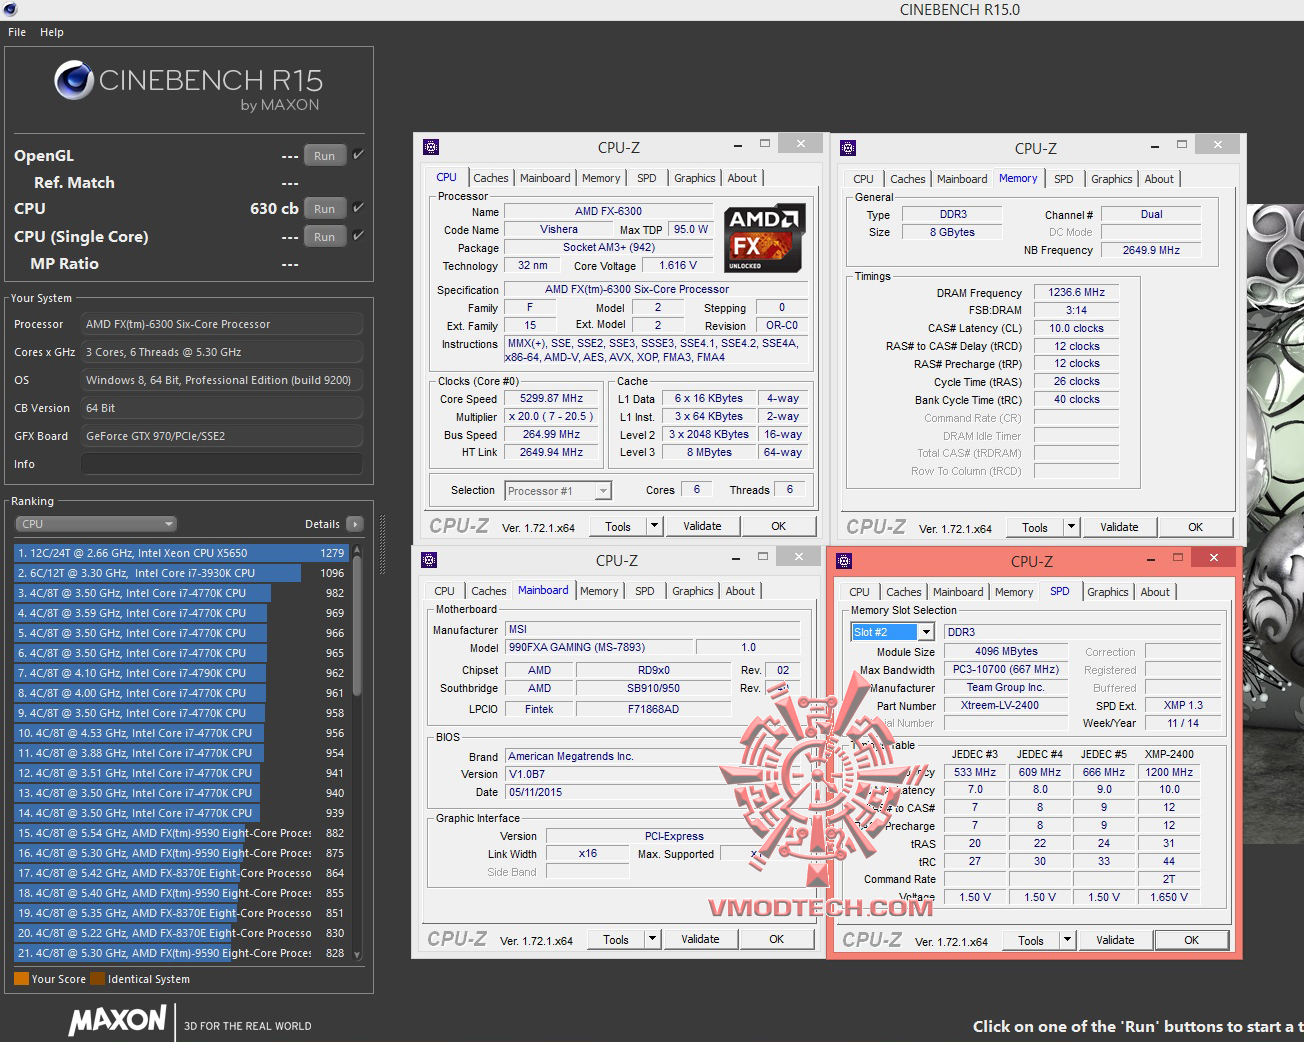
Task: Click the Details label in the Ranking panel
Action: [322, 524]
